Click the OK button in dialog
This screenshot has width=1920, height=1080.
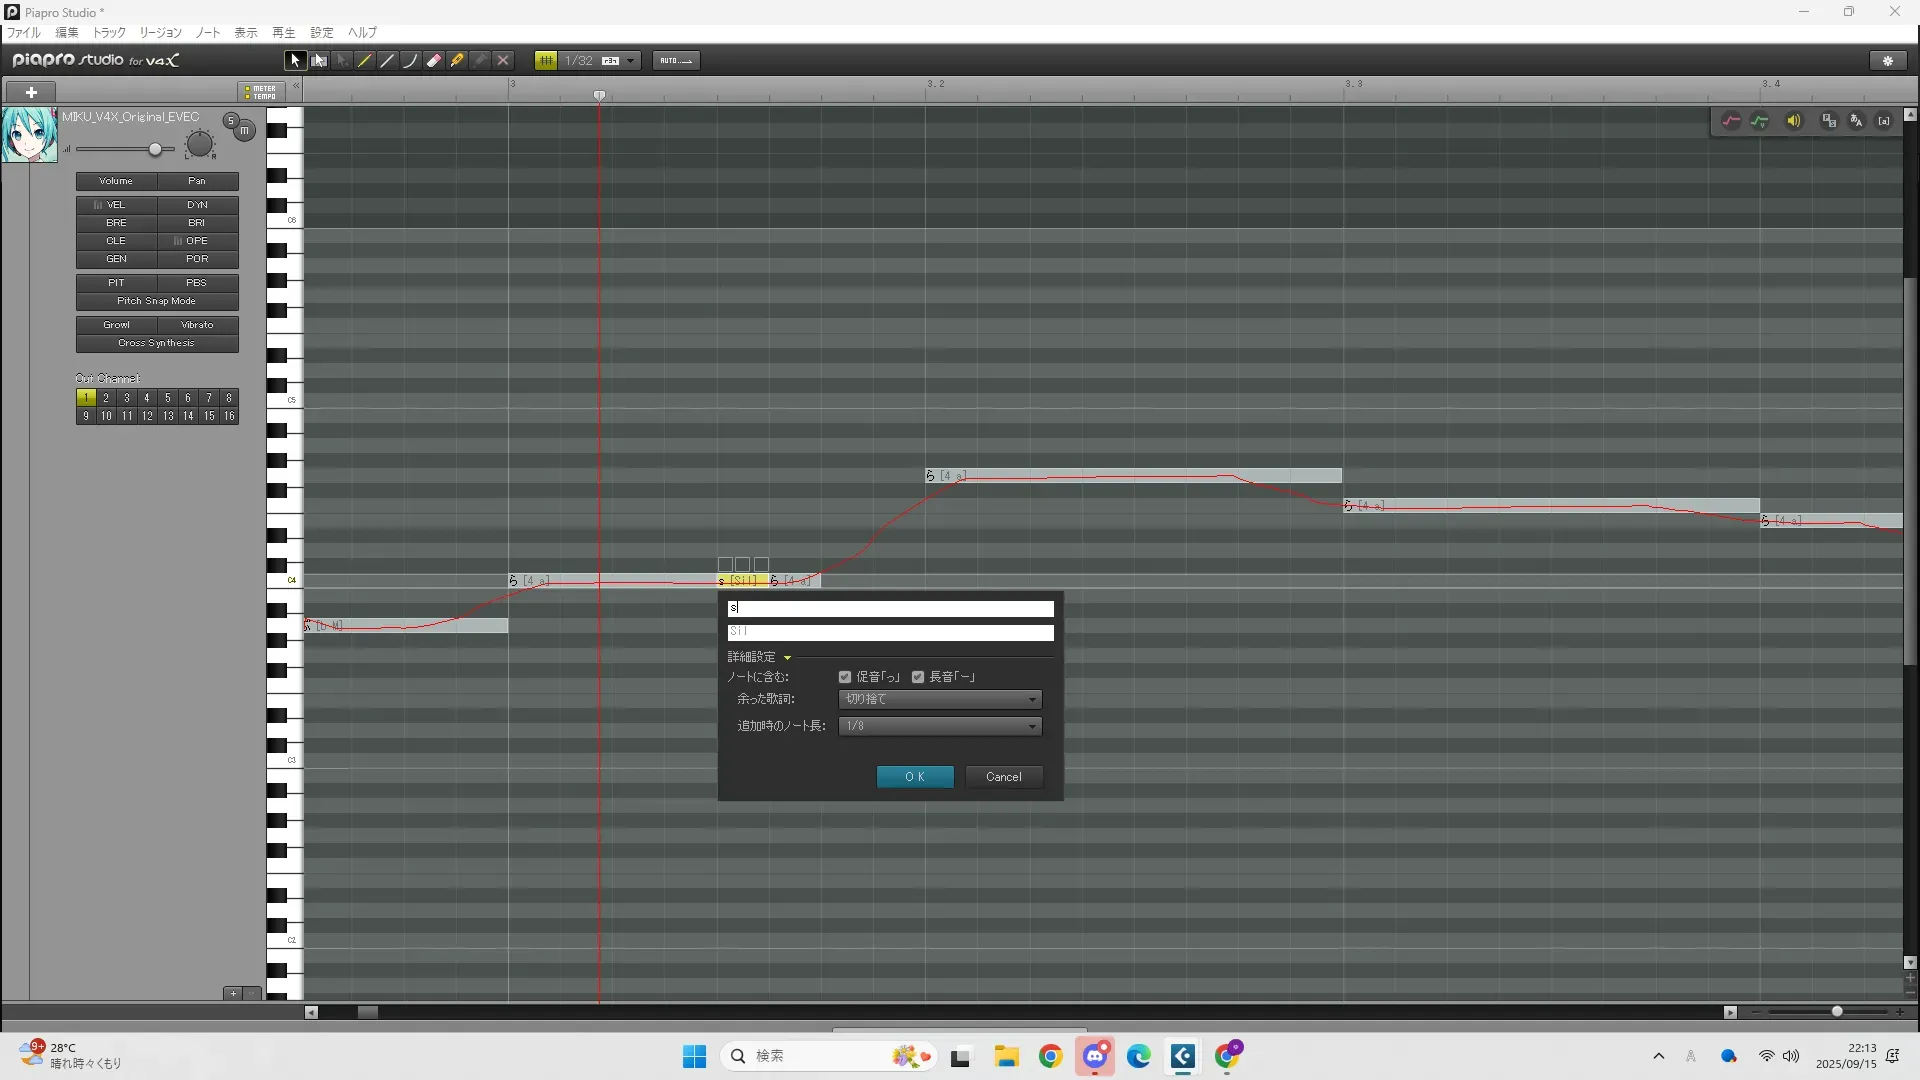[x=915, y=777]
